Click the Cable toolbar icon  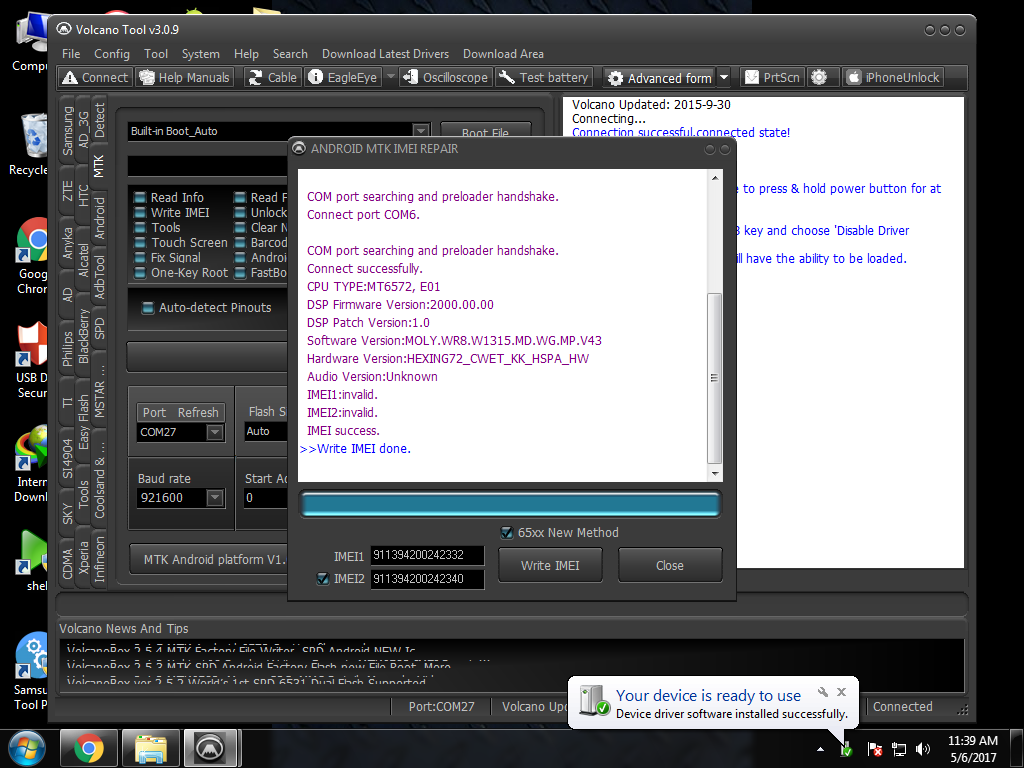pos(271,78)
